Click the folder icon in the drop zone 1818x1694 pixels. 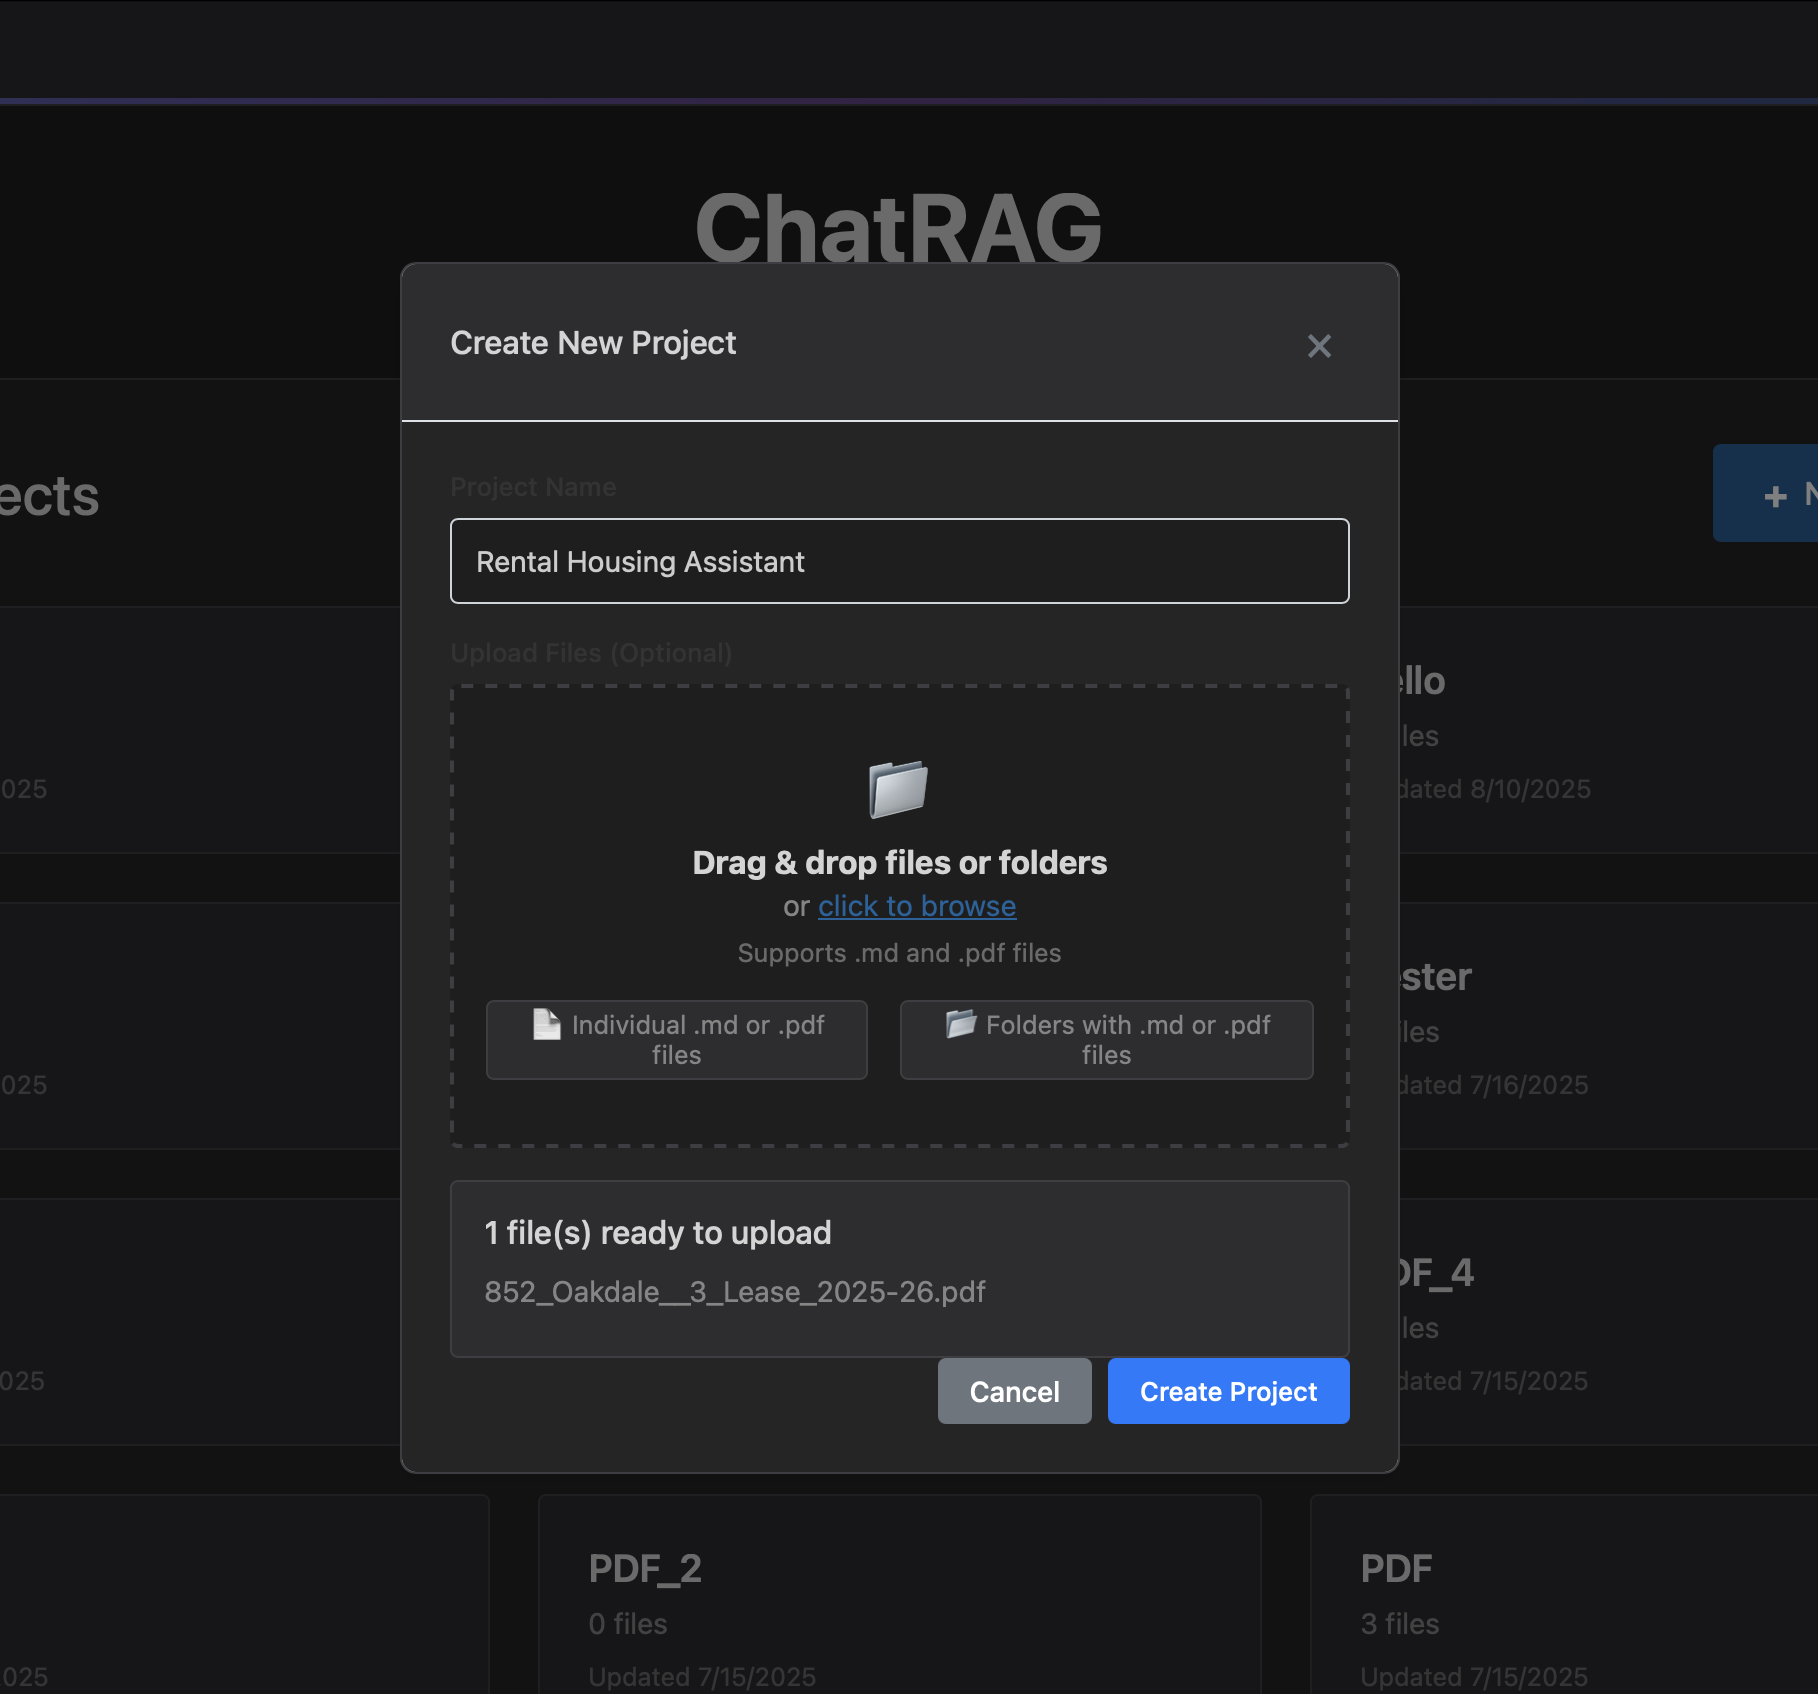point(898,790)
